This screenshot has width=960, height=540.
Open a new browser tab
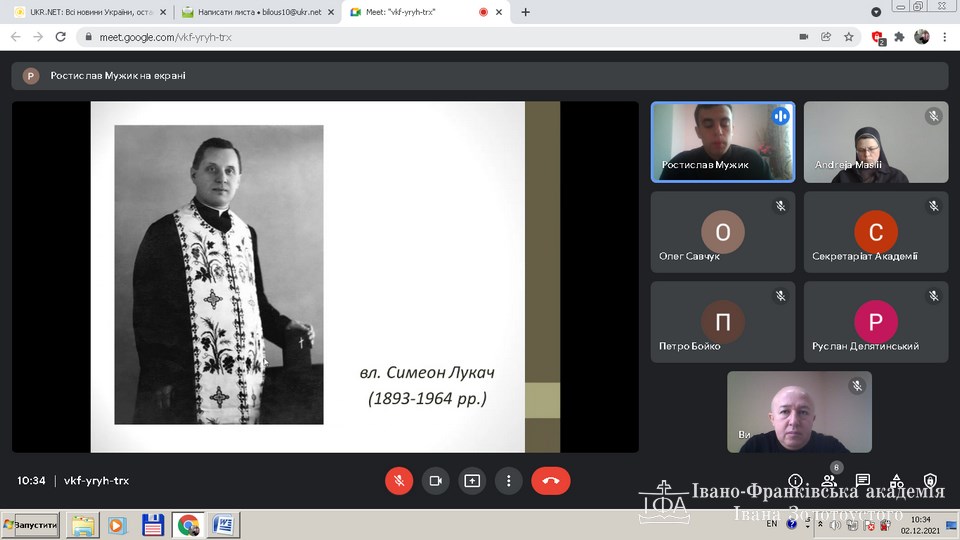point(526,12)
